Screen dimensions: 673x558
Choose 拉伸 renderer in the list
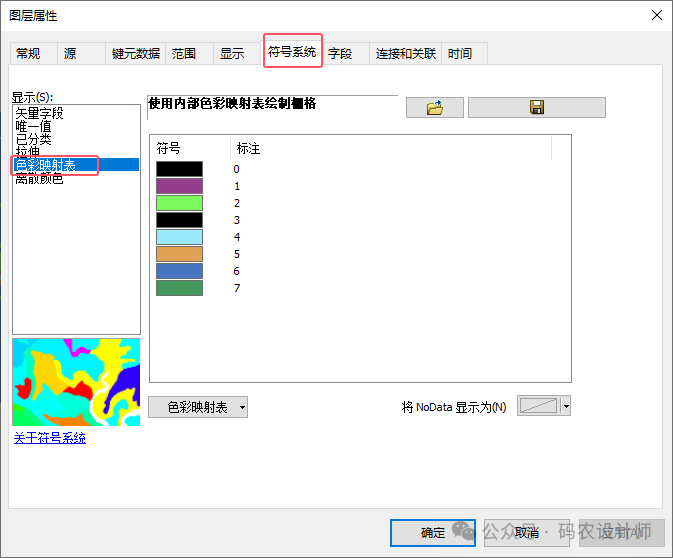tap(27, 152)
